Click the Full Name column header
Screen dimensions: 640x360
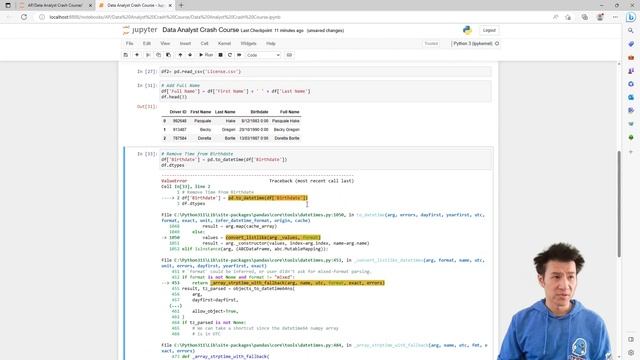pos(289,111)
